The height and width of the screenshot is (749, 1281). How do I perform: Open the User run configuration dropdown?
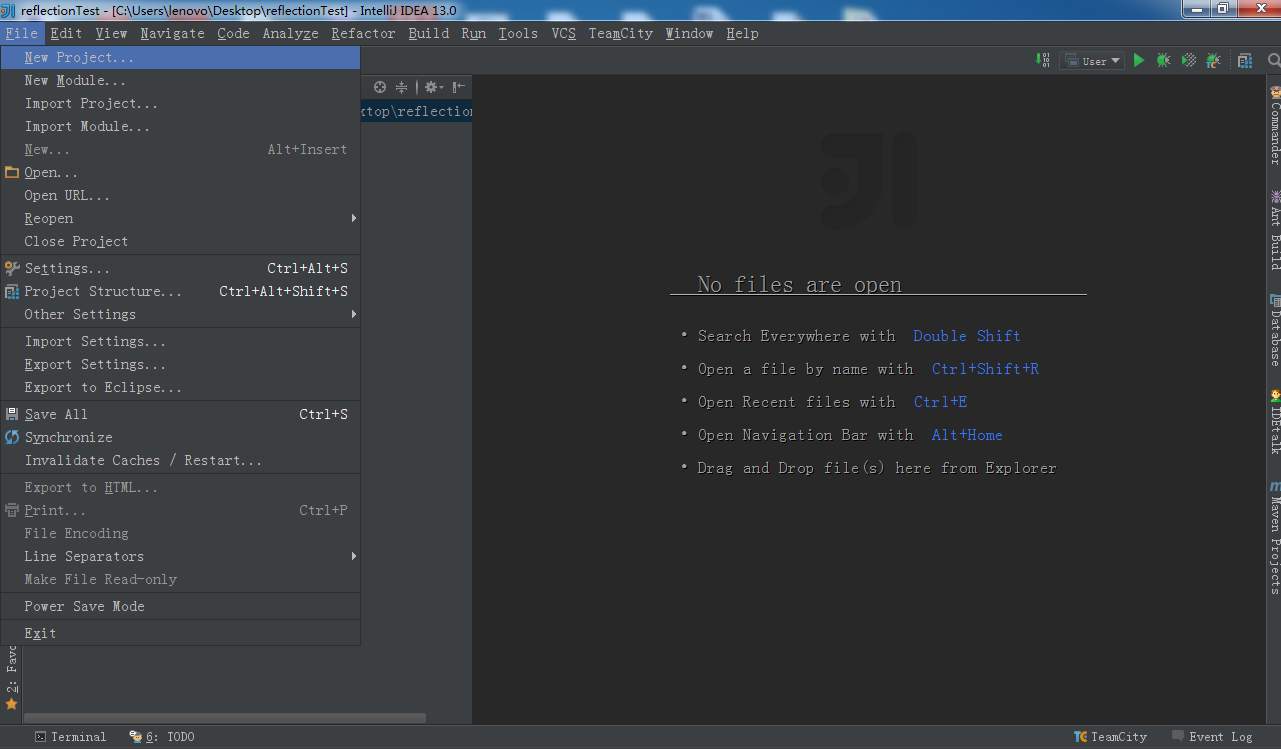coord(1093,61)
